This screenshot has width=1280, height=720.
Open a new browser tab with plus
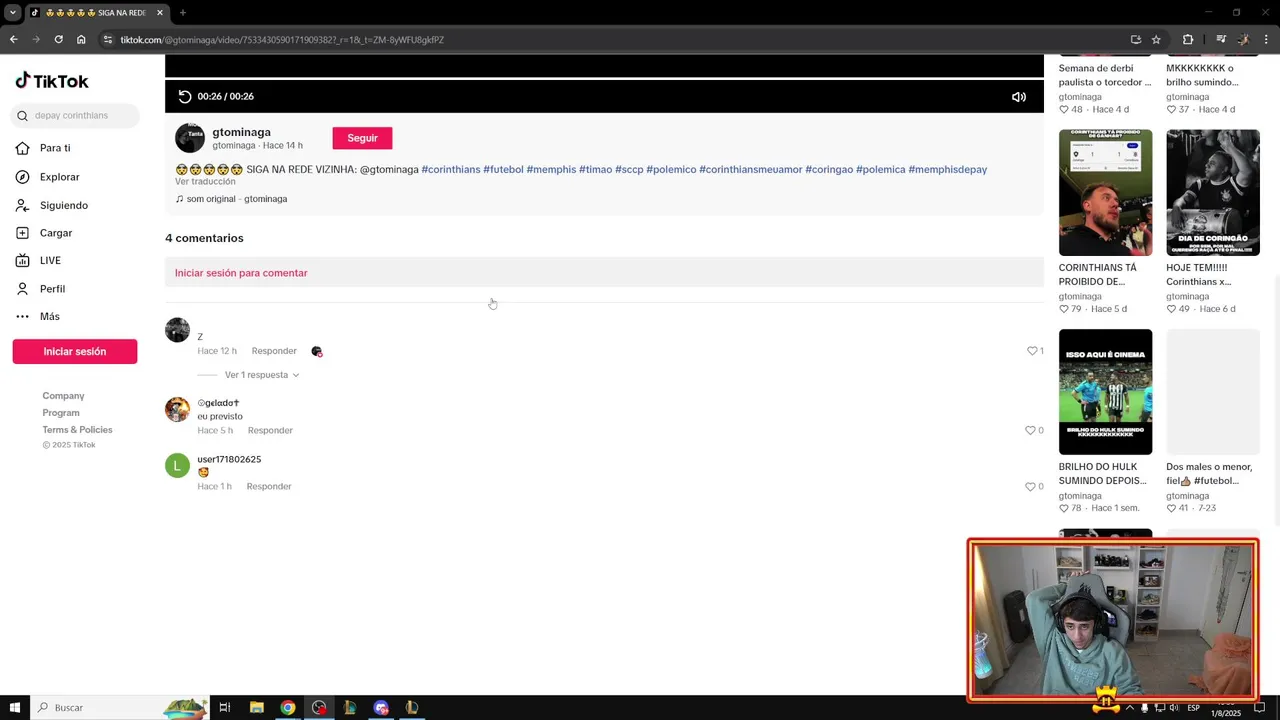(x=182, y=13)
